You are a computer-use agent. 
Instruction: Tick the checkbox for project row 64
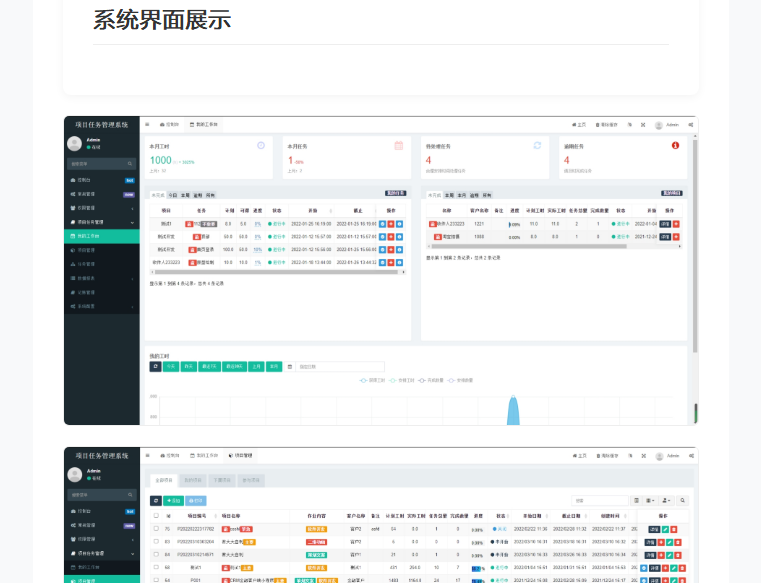tap(156, 580)
